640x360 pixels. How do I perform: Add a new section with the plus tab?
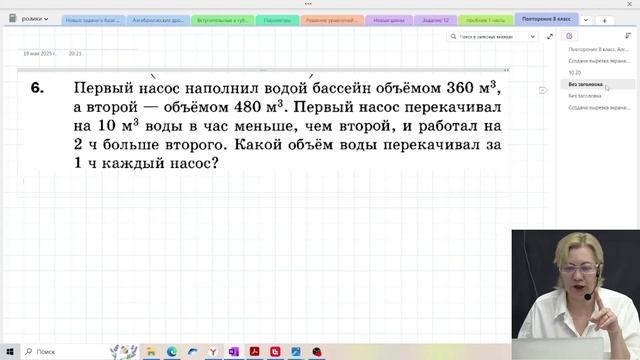coord(604,20)
